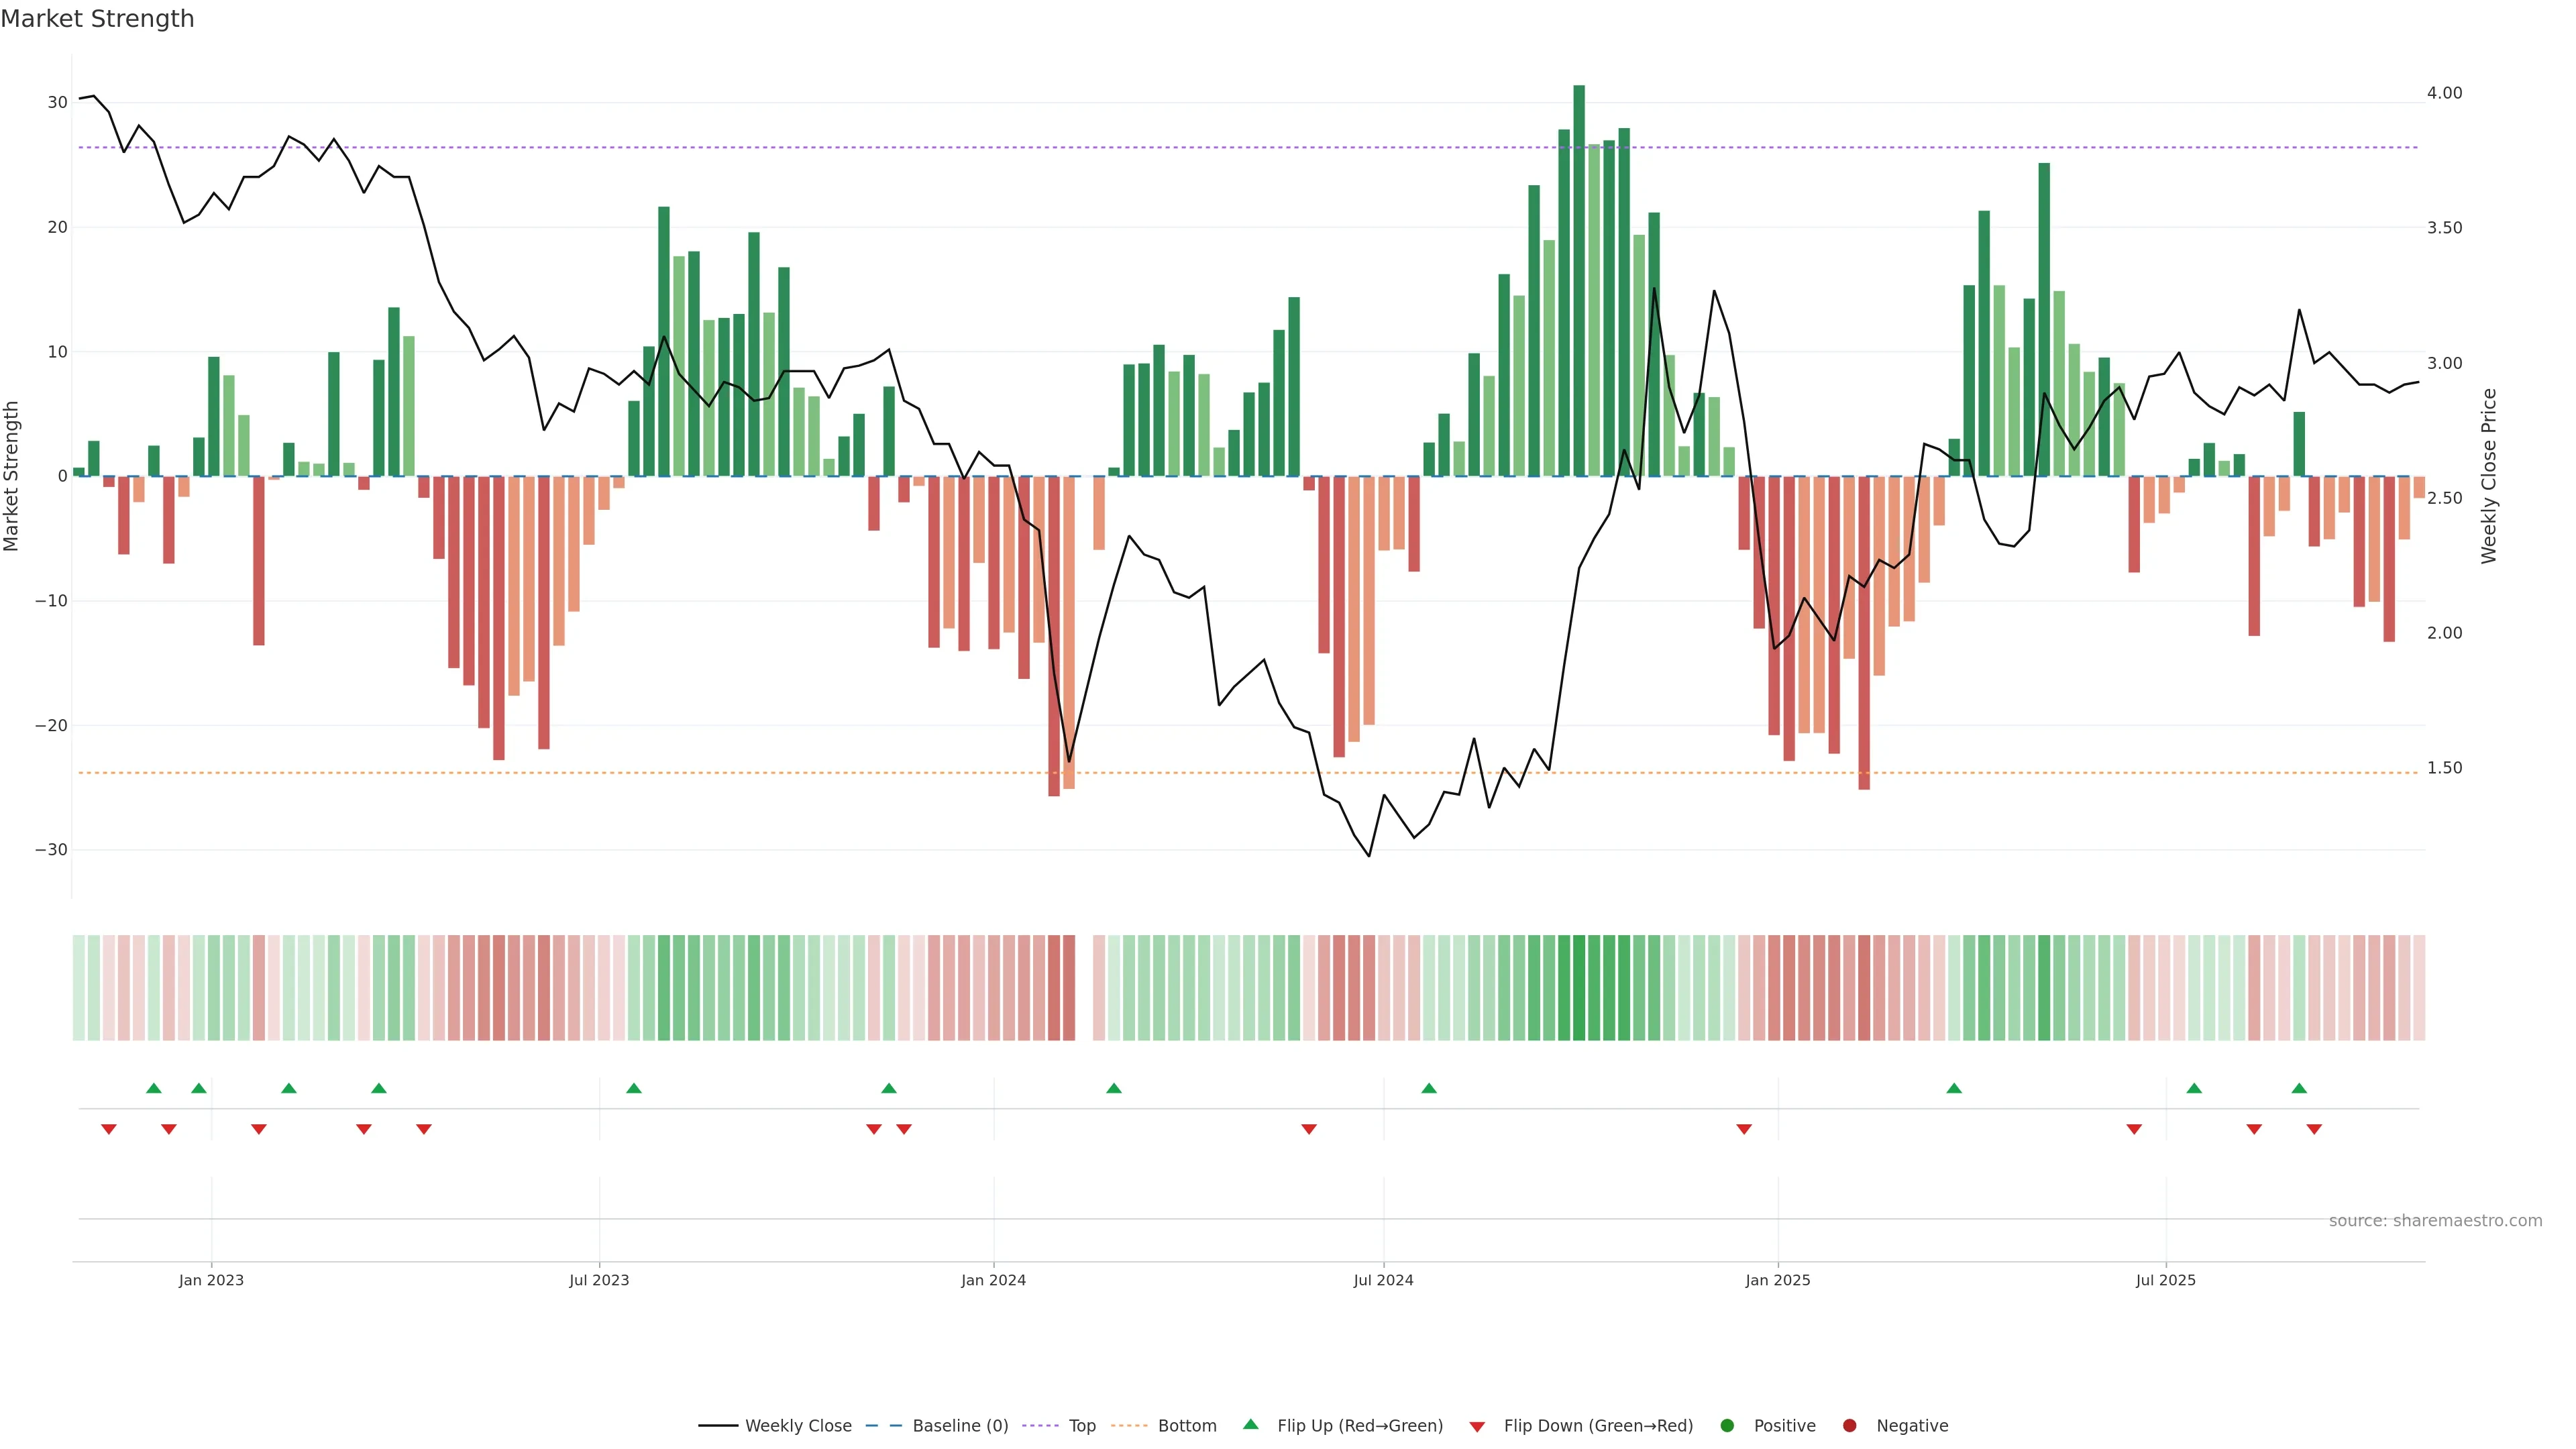Click the Jan 2024 x-axis label
Screen dimensions: 2576x1449
coord(993,1280)
